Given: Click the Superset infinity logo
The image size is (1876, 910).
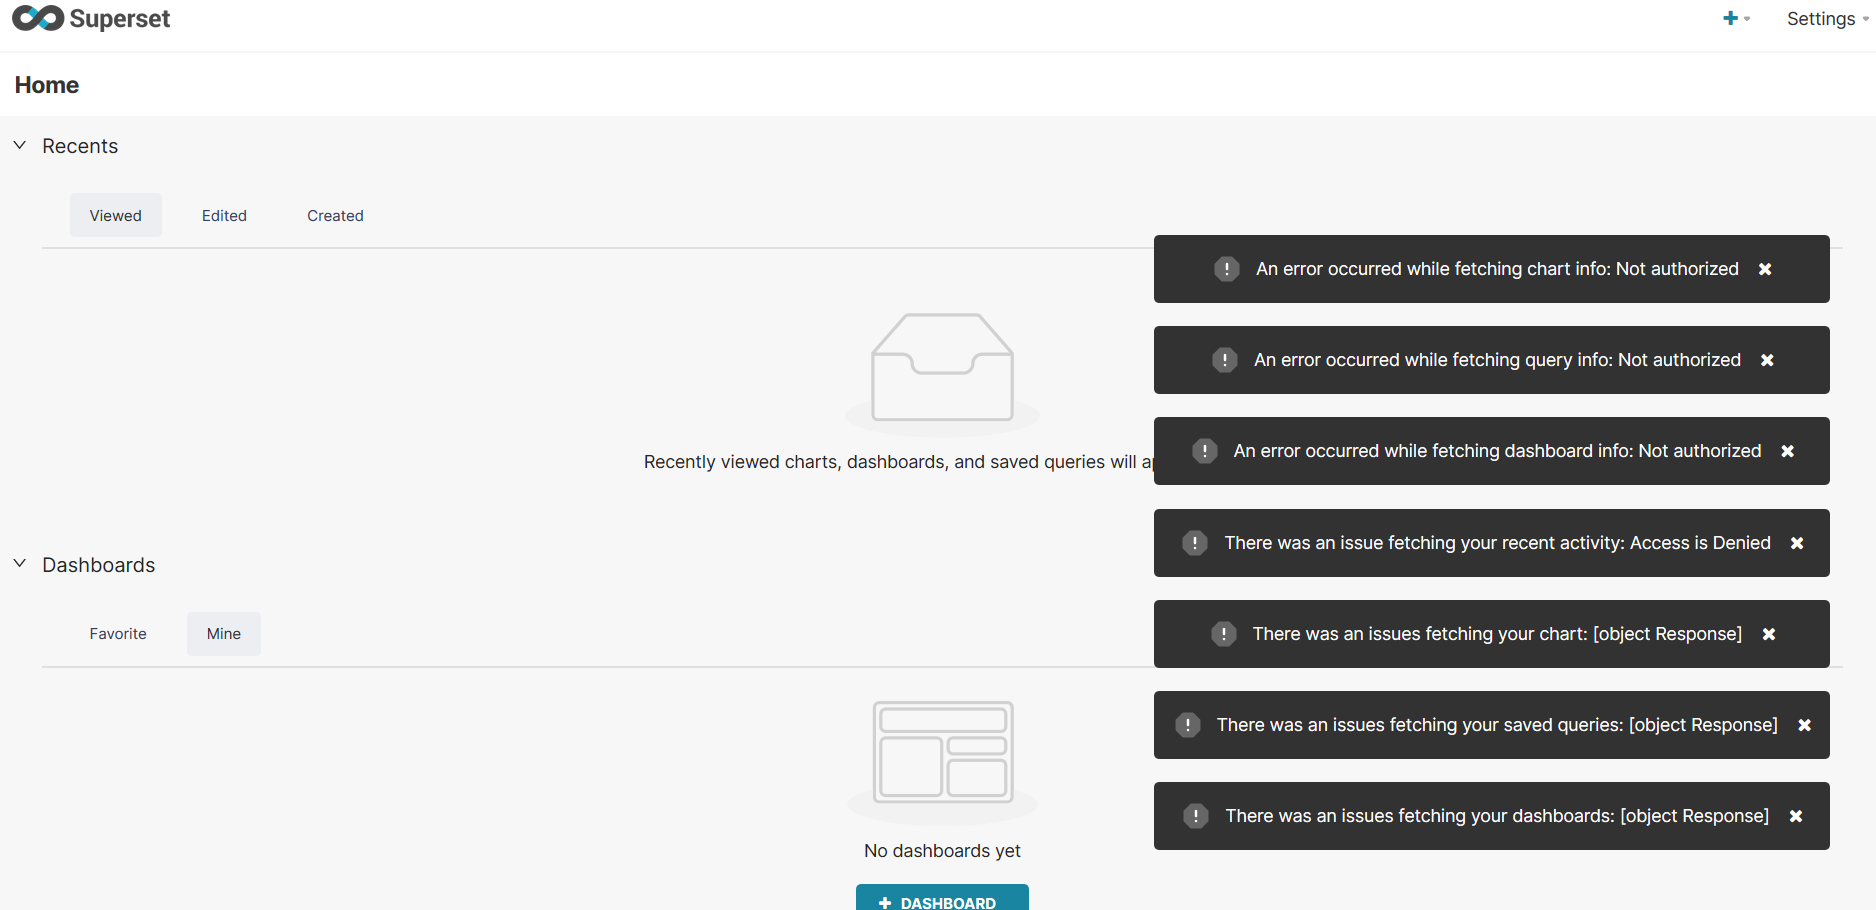Looking at the screenshot, I should pos(39,18).
